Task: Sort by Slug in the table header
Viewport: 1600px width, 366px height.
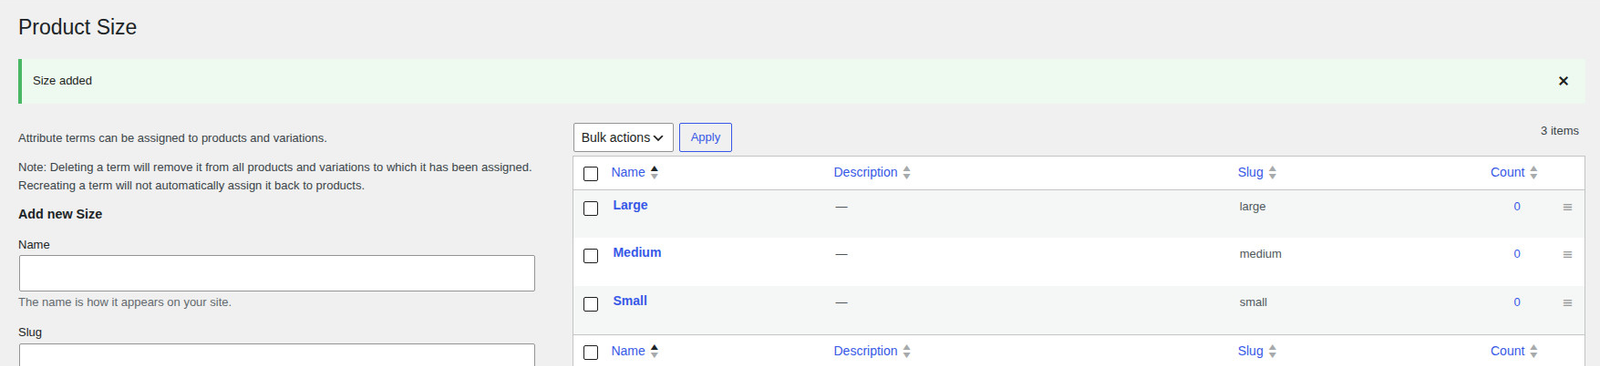Action: [1257, 172]
